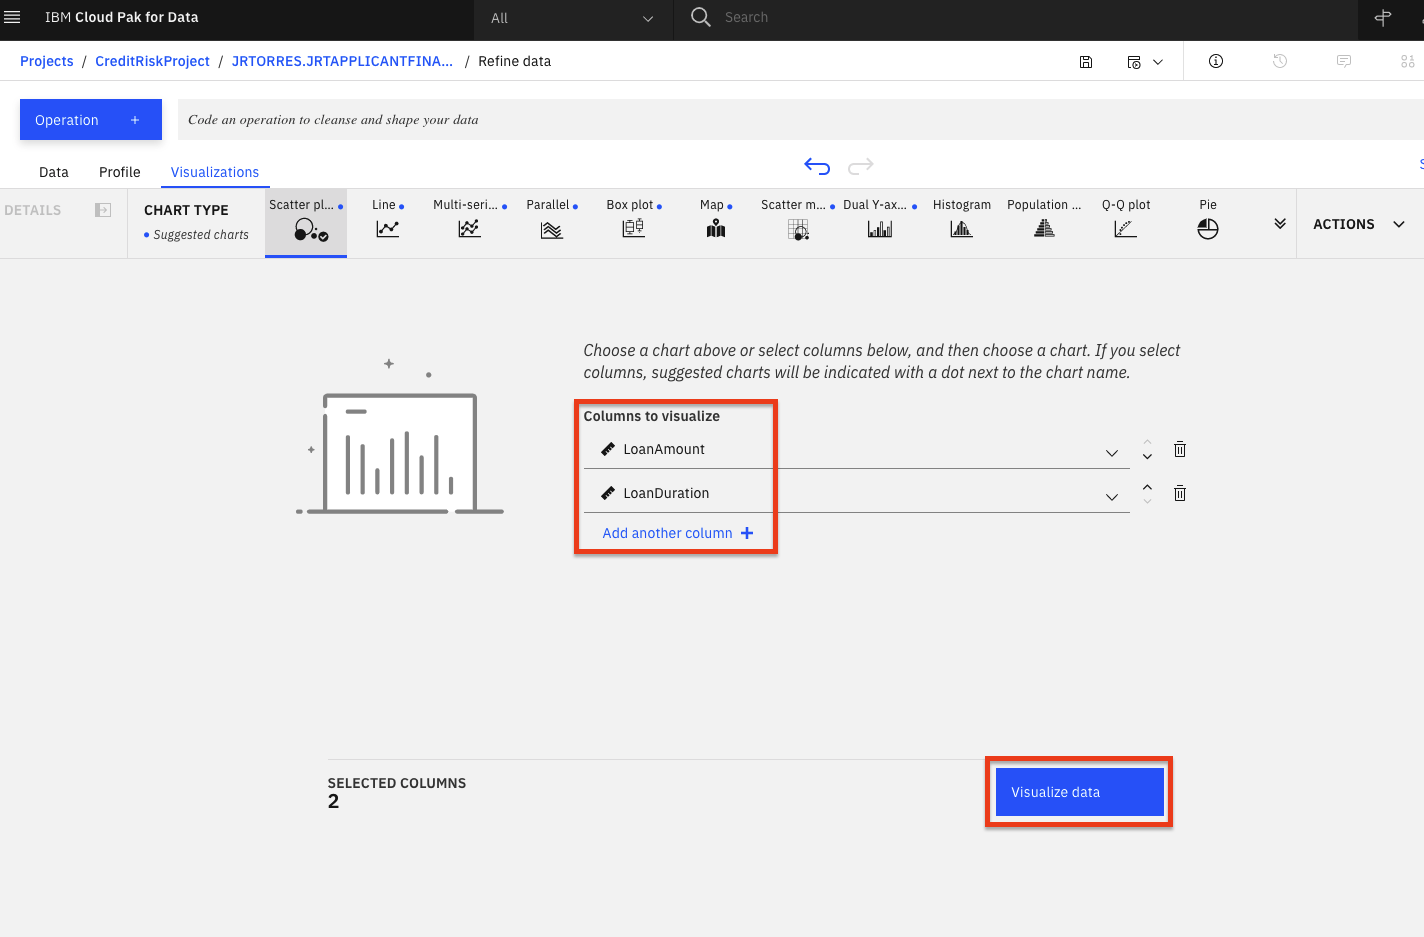
Task: Select the Pie chart type
Action: 1208,220
